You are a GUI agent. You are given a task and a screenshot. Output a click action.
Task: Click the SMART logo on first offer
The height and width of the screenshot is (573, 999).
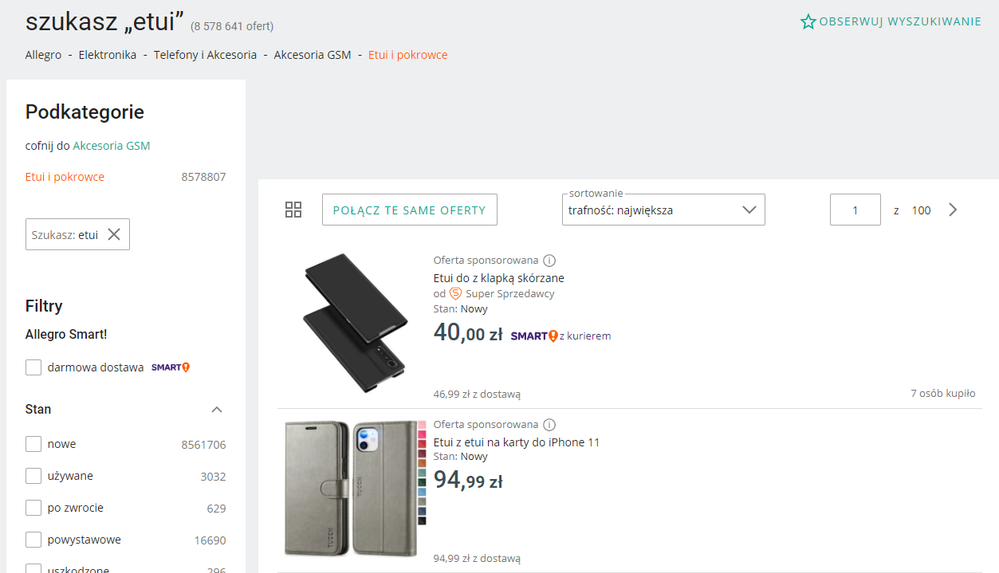533,336
